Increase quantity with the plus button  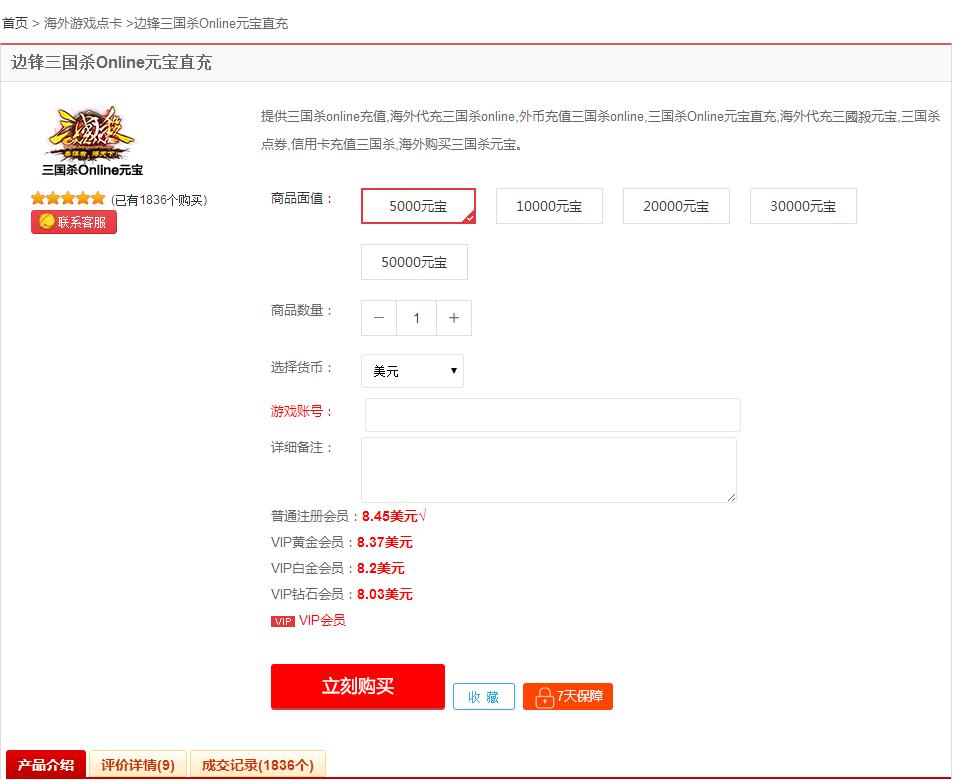pyautogui.click(x=454, y=318)
